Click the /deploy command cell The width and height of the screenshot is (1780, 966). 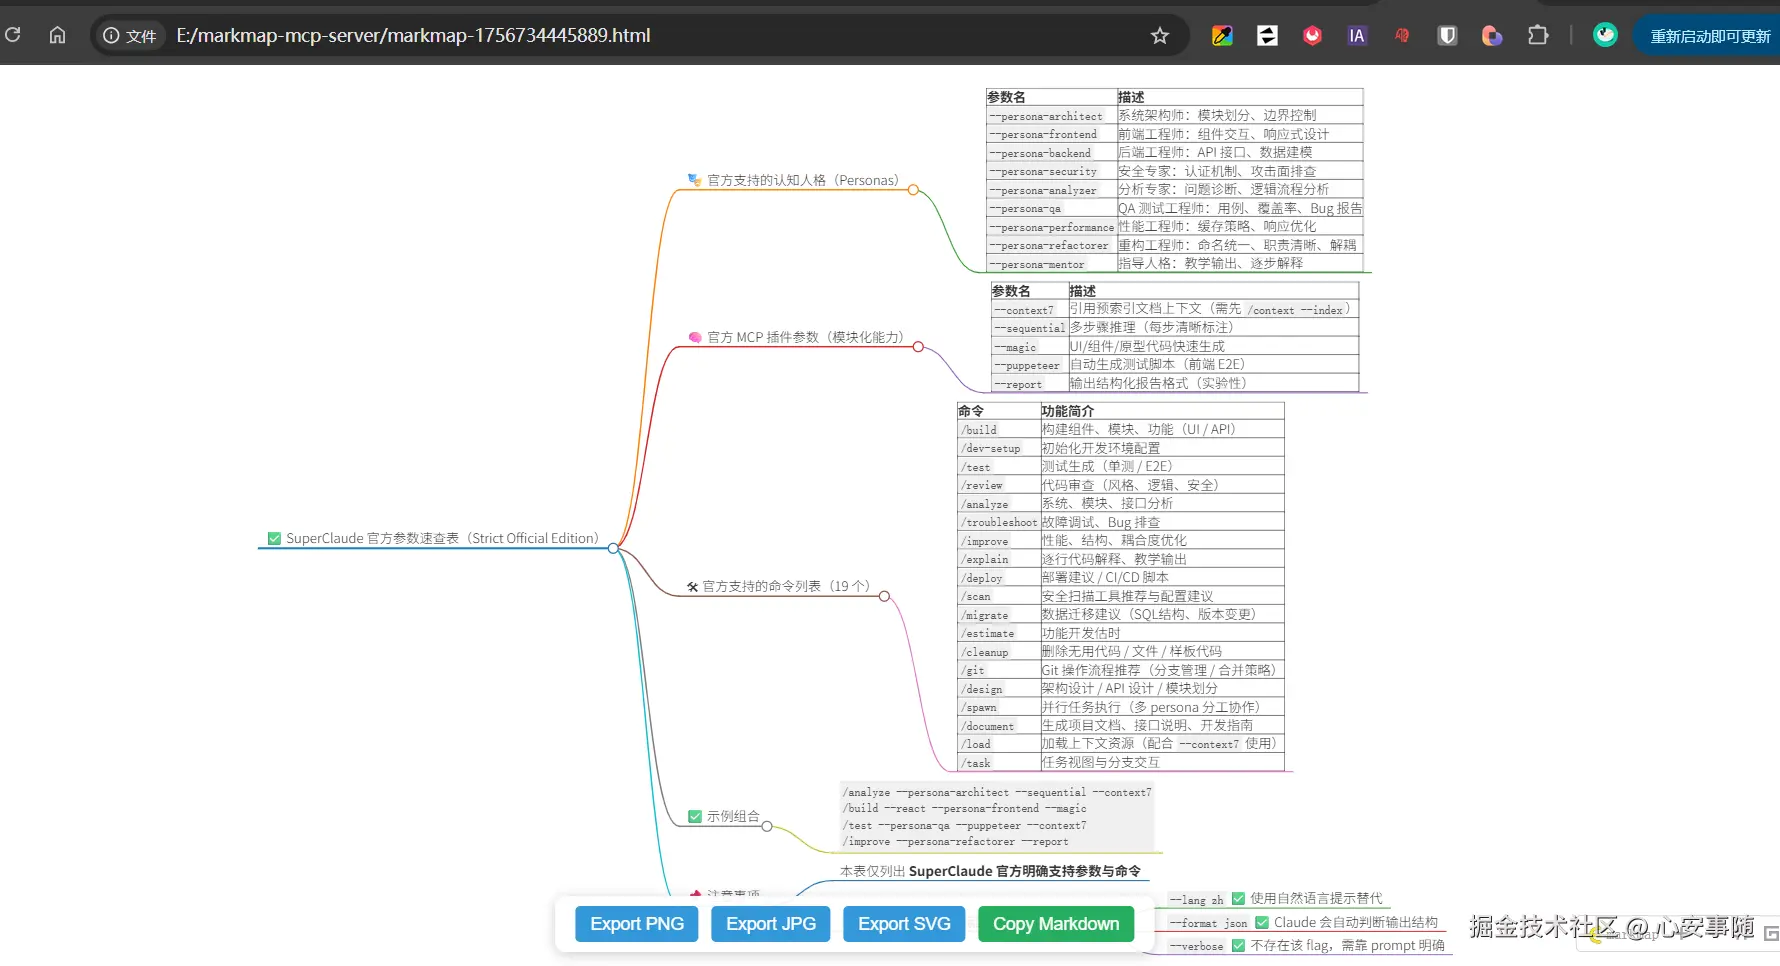click(999, 578)
